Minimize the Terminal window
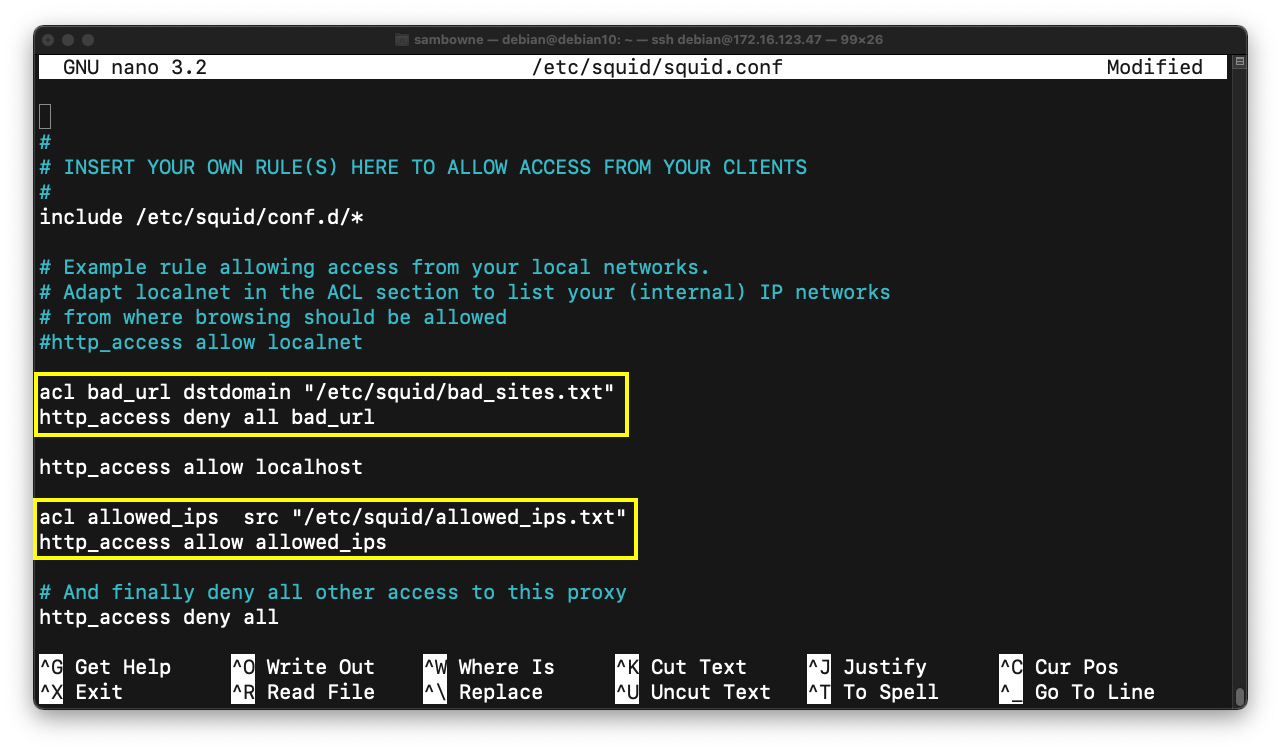Image resolution: width=1281 pixels, height=751 pixels. pos(70,40)
